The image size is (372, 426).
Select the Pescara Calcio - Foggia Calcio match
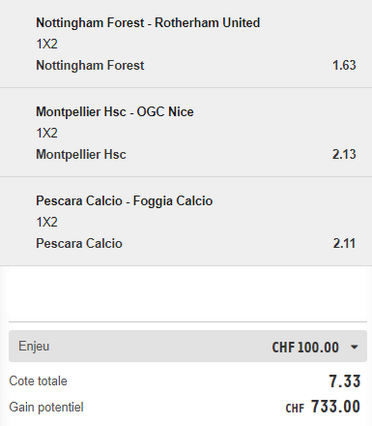tap(124, 201)
